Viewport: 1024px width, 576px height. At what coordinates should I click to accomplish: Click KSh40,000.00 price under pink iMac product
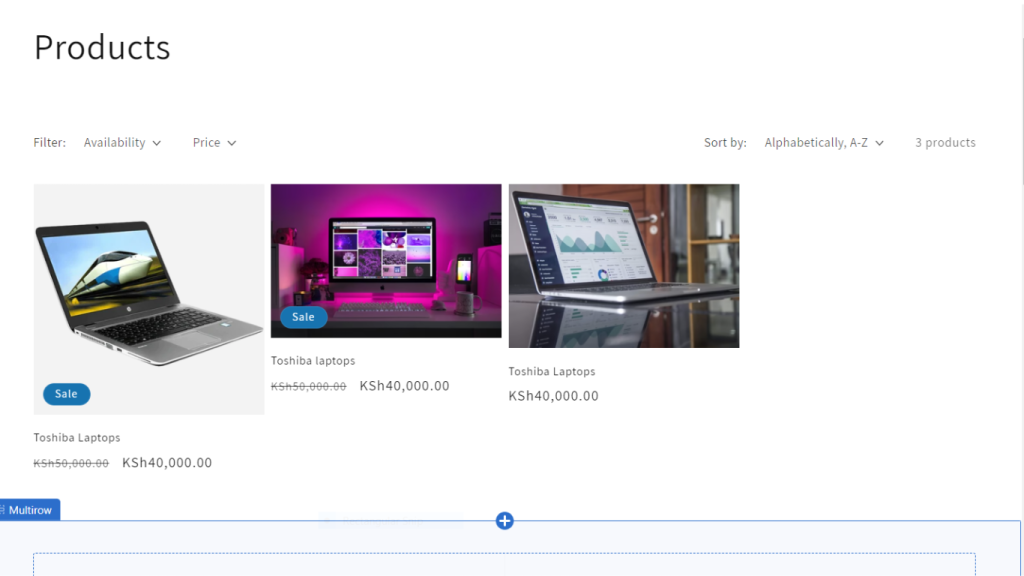point(404,386)
